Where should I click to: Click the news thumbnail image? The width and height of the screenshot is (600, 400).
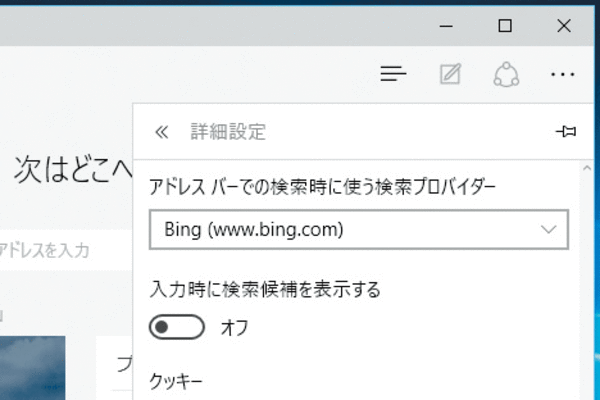33,368
